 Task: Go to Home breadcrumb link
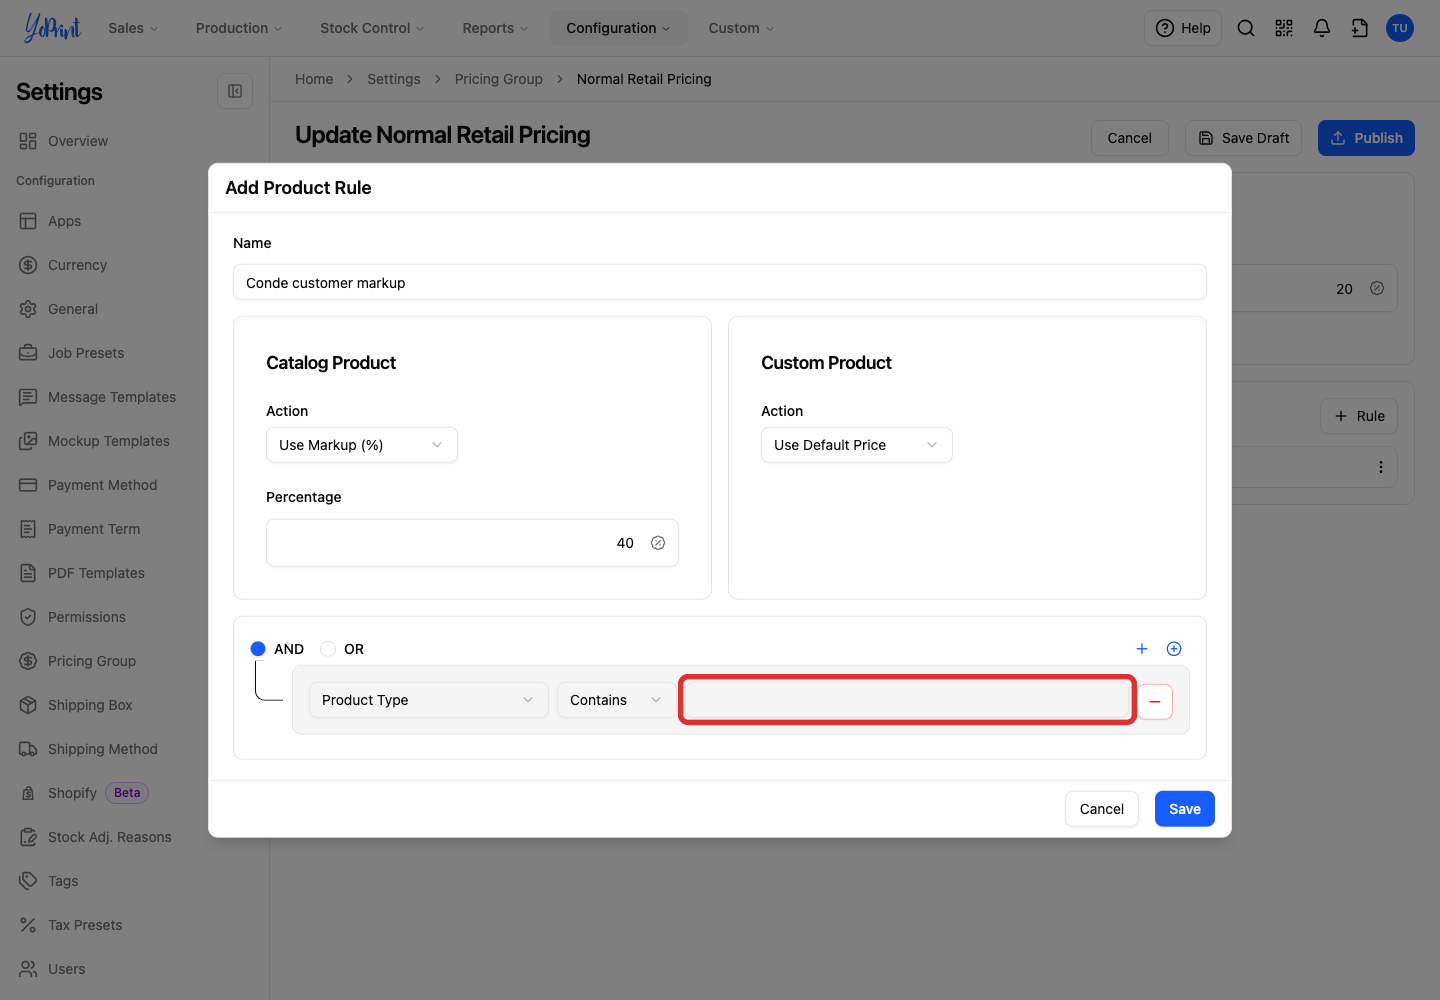point(314,79)
